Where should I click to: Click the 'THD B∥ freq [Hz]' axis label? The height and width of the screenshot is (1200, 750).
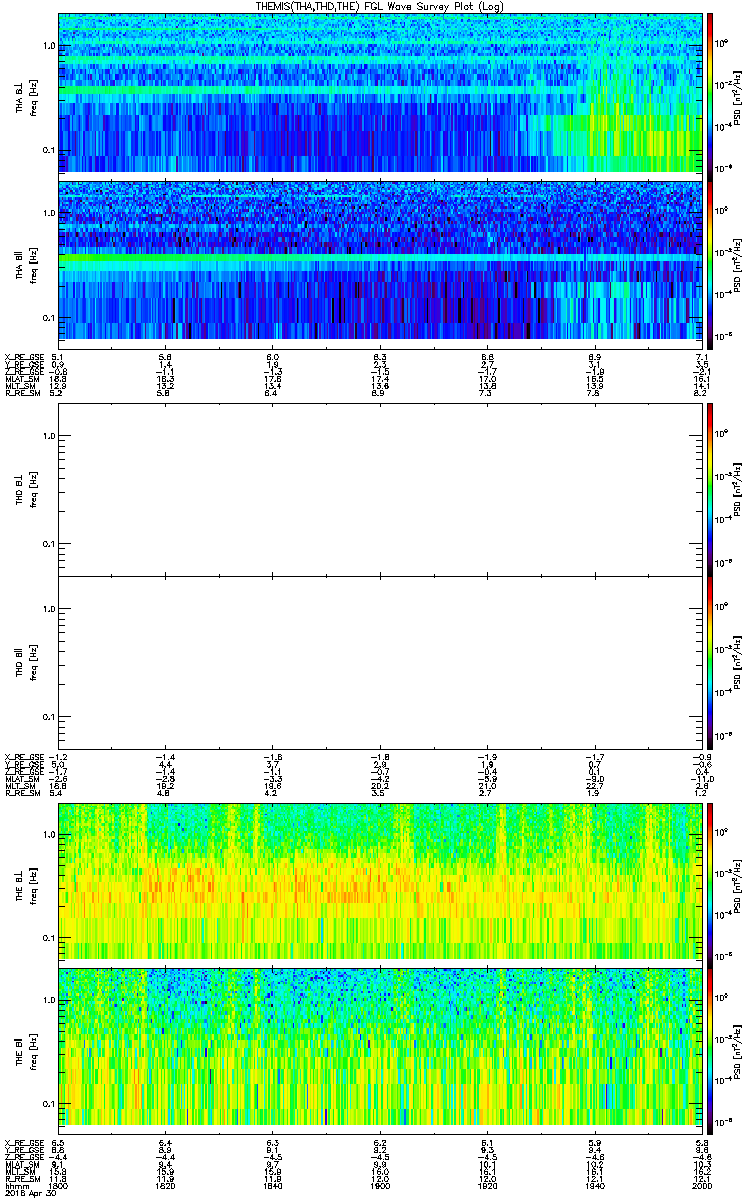coord(25,662)
